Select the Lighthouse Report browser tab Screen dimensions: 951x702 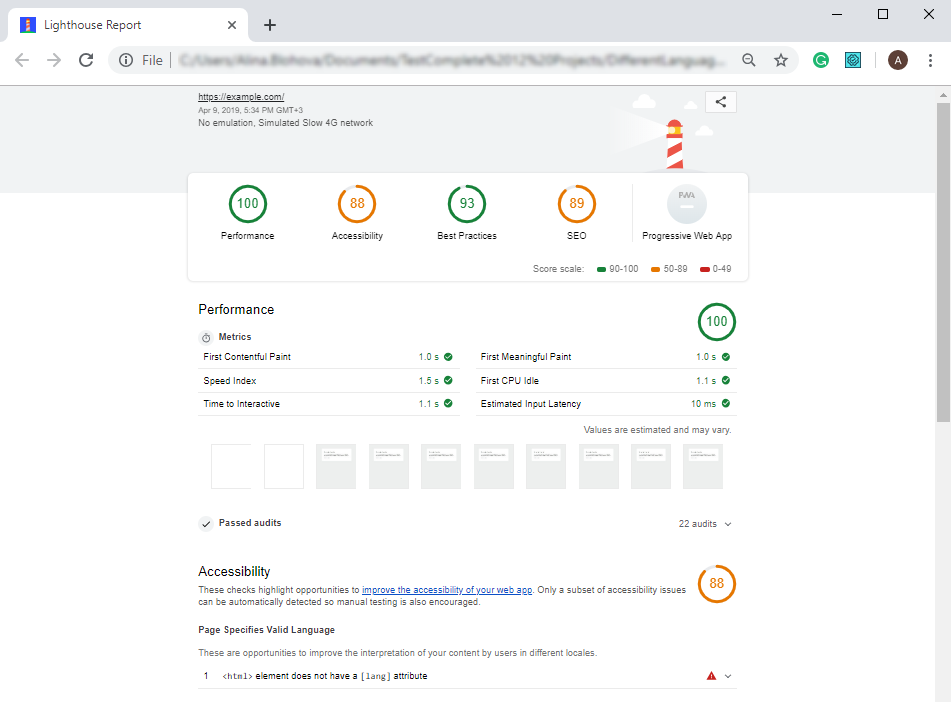(x=127, y=25)
